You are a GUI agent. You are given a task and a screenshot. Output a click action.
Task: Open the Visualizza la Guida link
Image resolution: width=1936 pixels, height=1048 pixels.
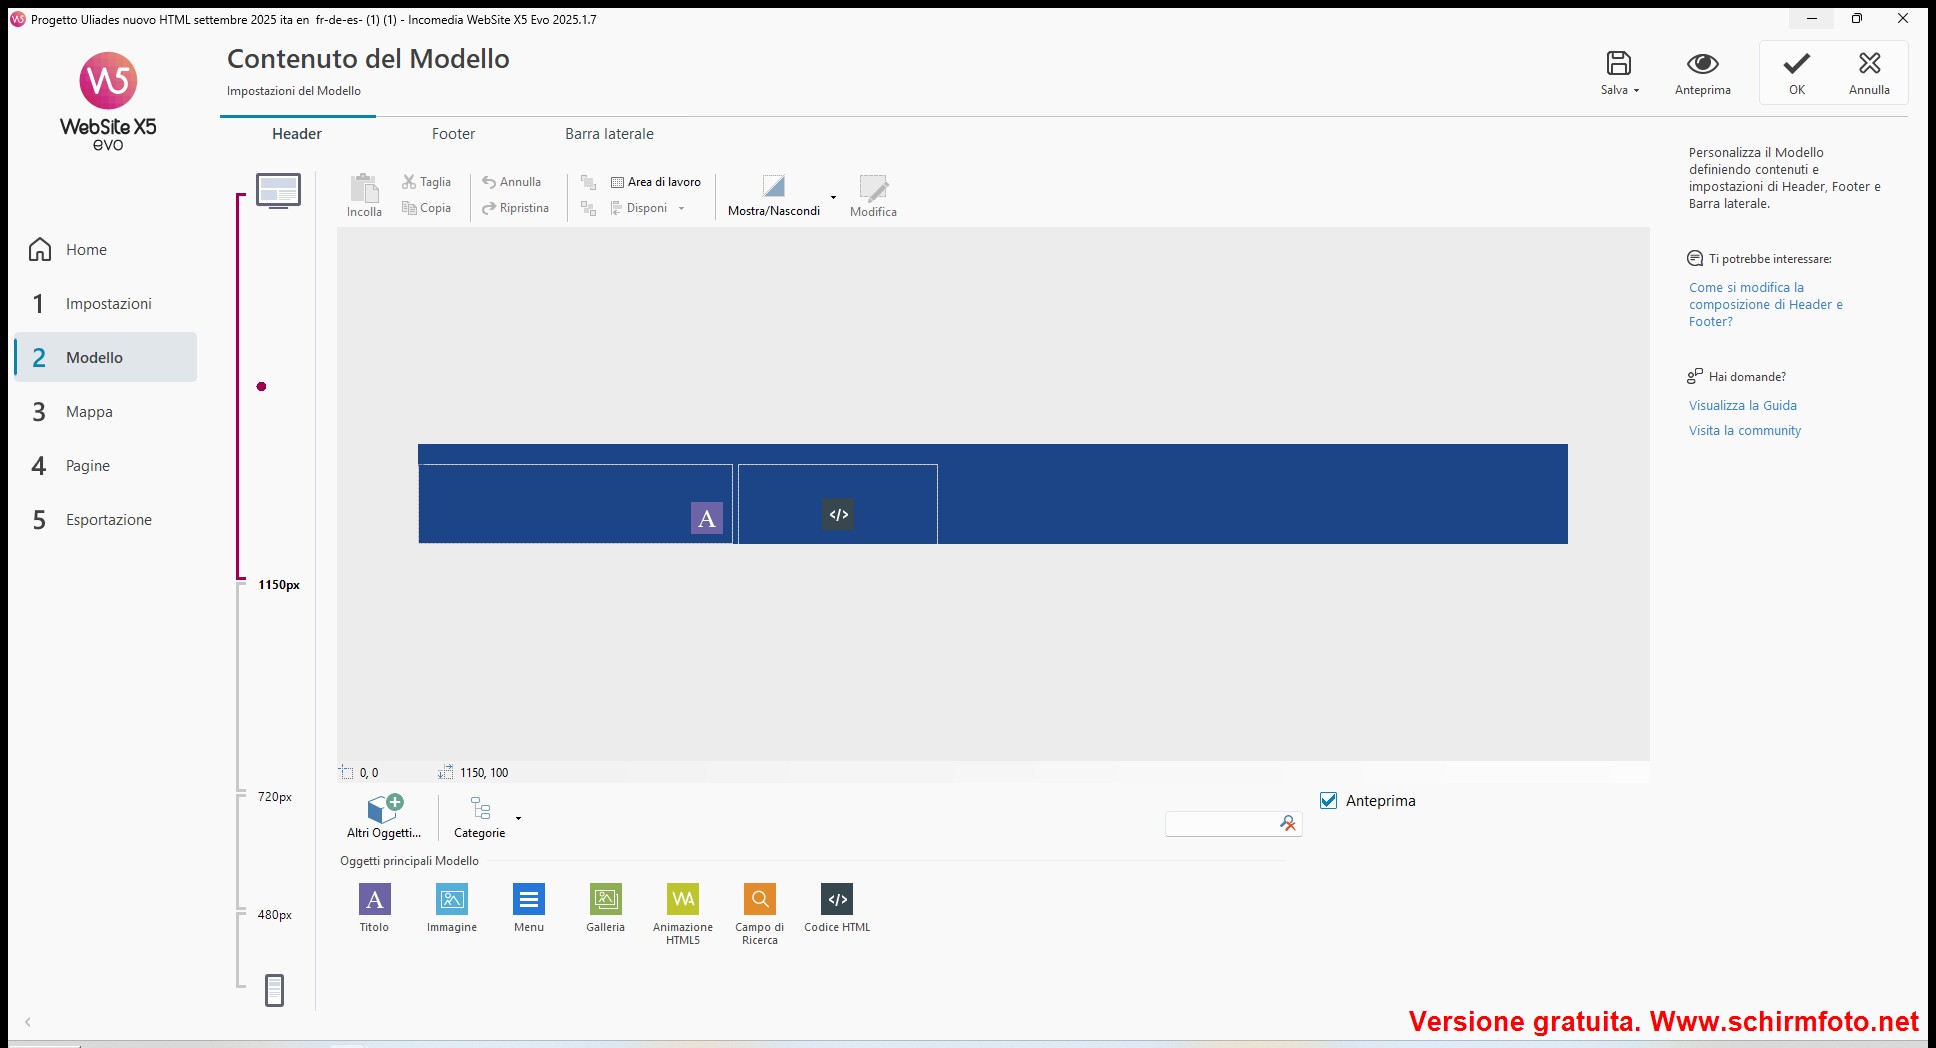(1742, 406)
